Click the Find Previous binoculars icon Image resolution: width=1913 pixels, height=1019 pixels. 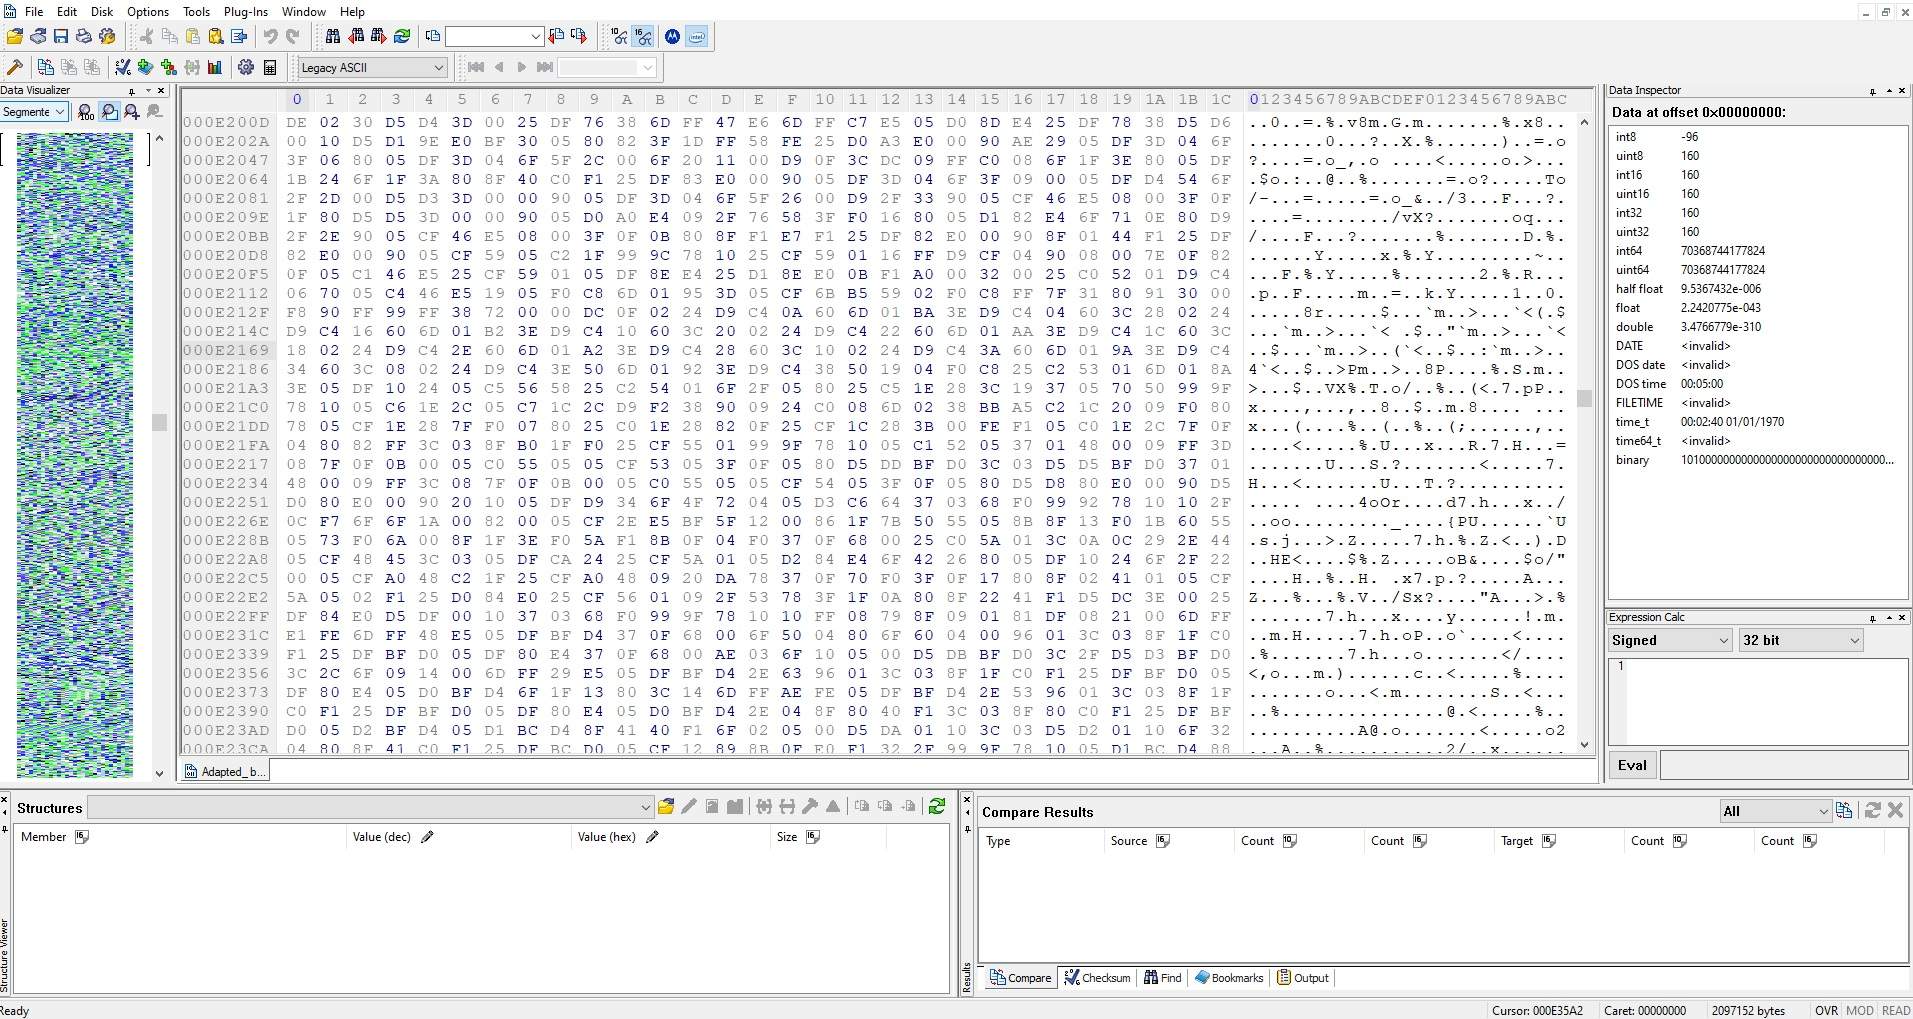point(356,37)
